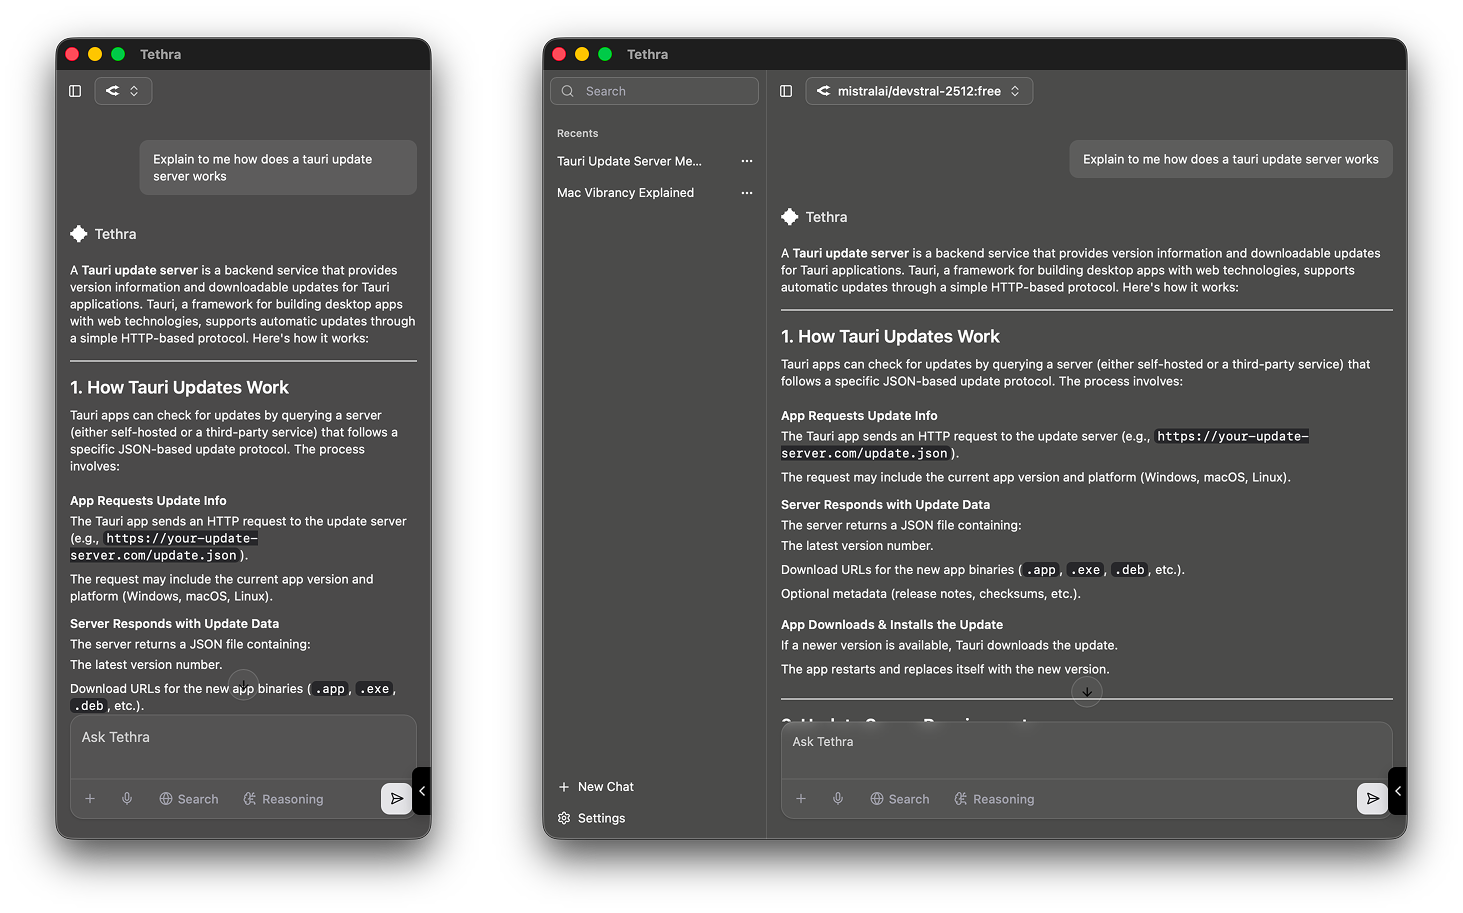Viewport: 1463px width, 913px height.
Task: Click the microphone input icon
Action: (838, 798)
